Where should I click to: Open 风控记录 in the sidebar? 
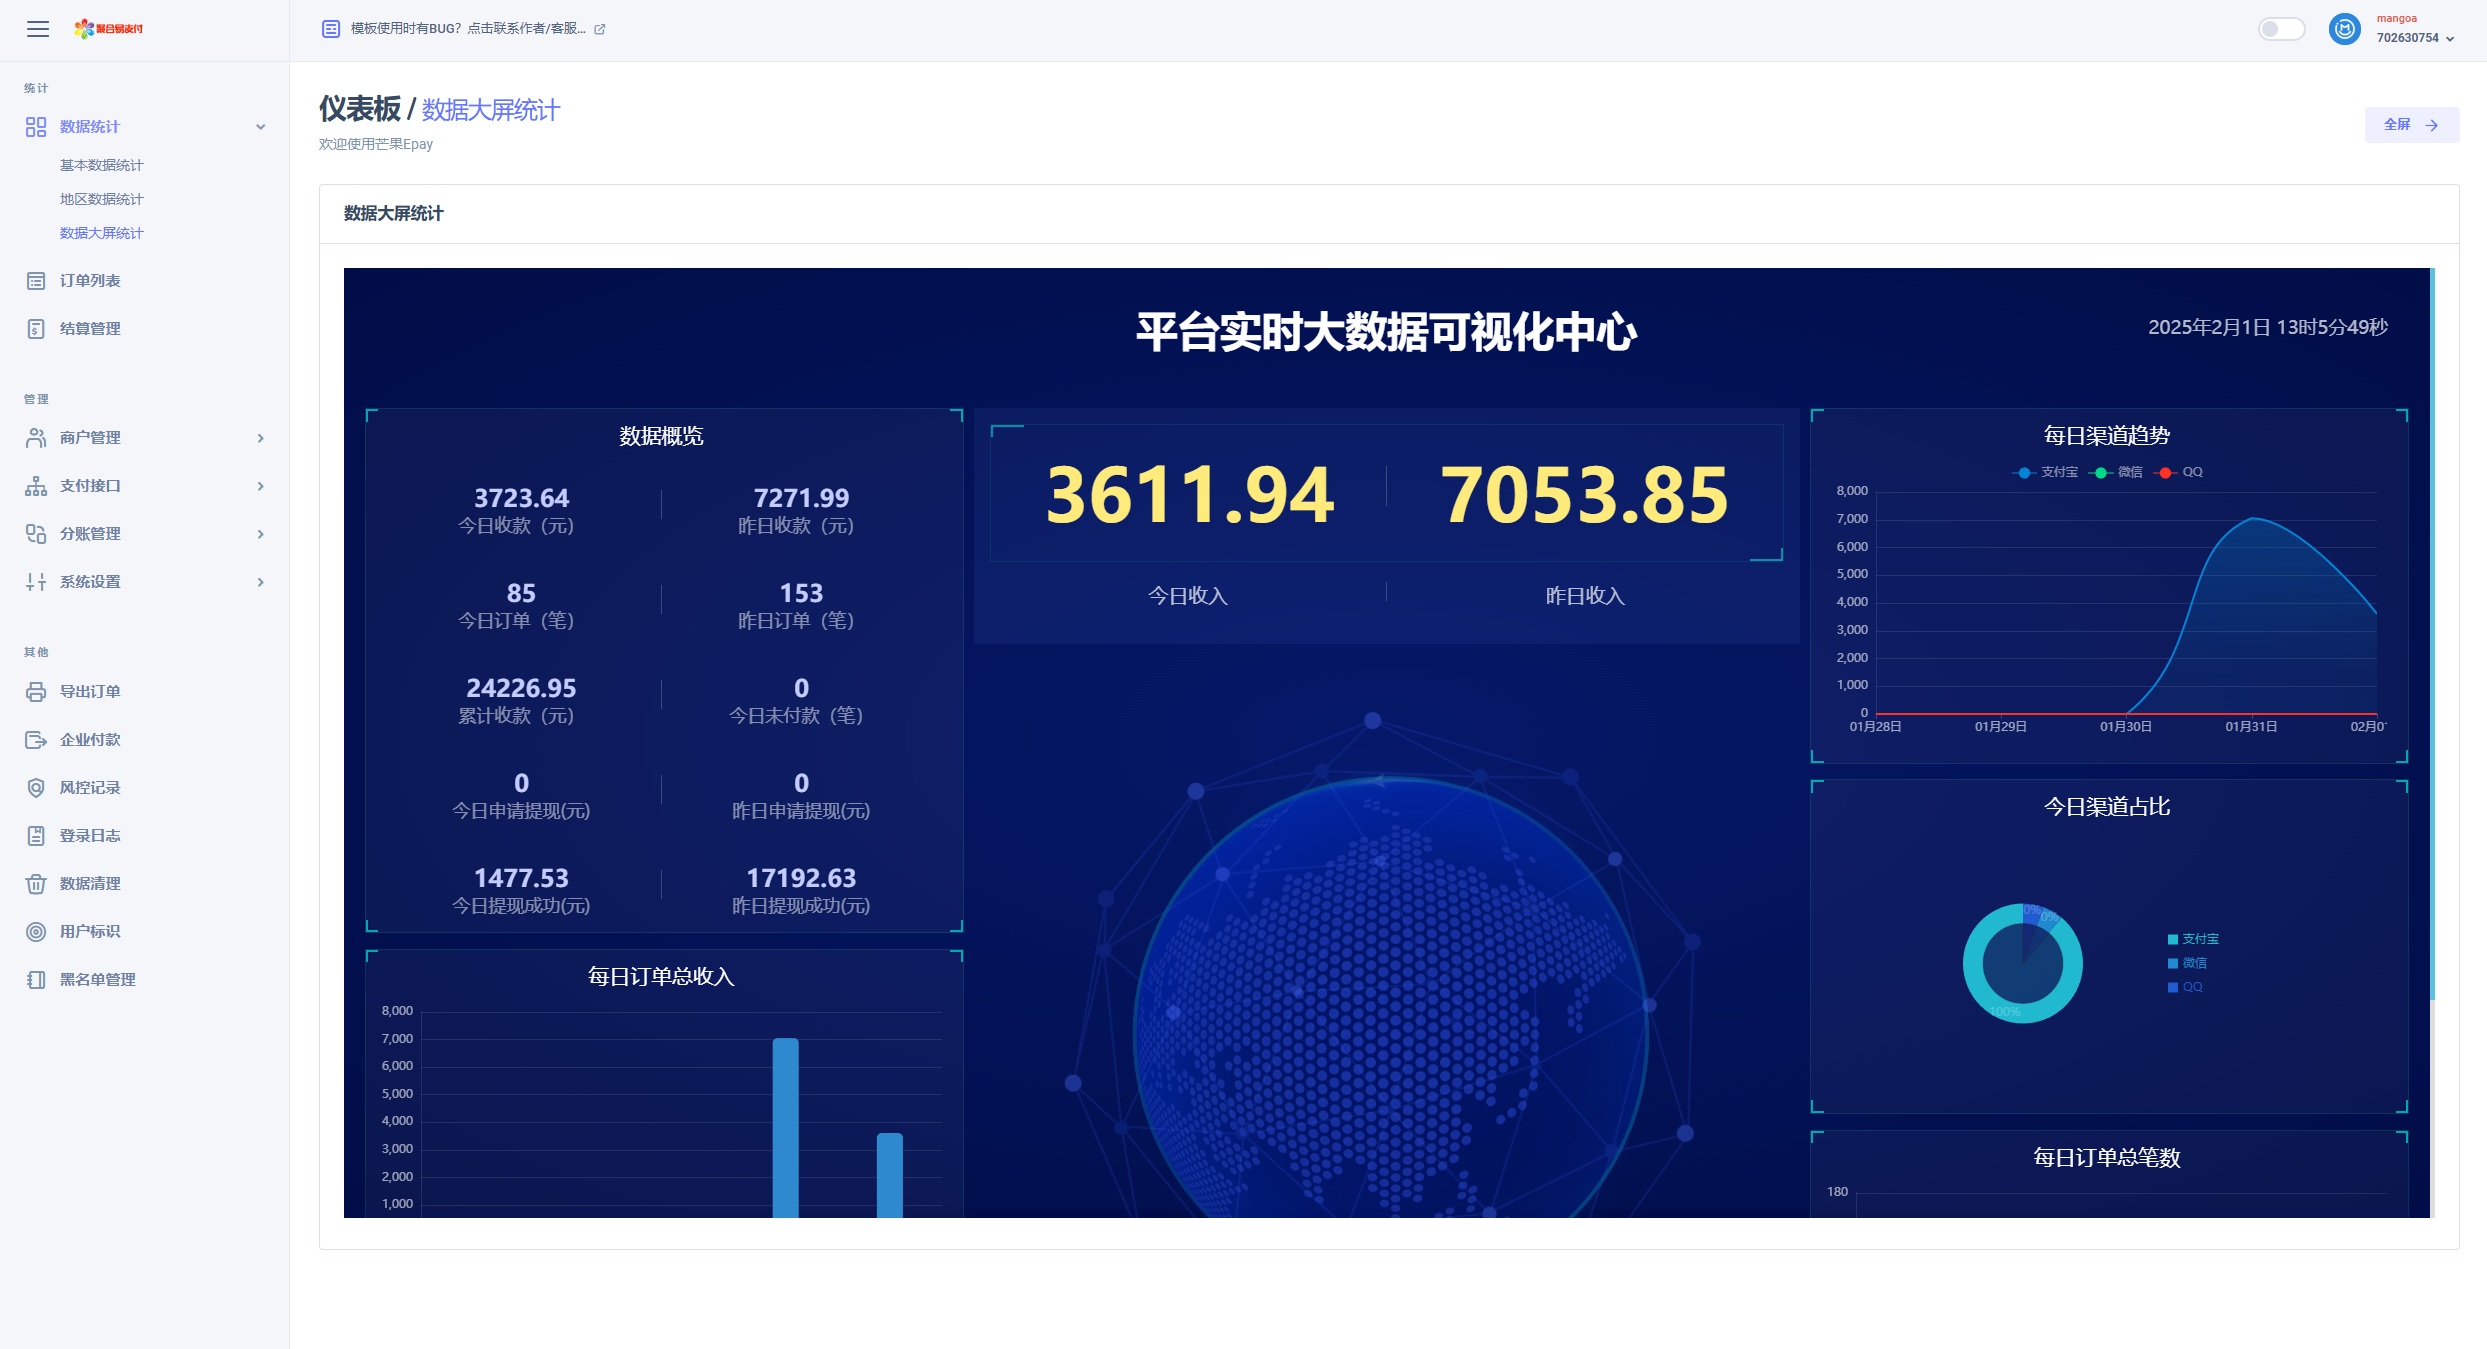[x=89, y=787]
